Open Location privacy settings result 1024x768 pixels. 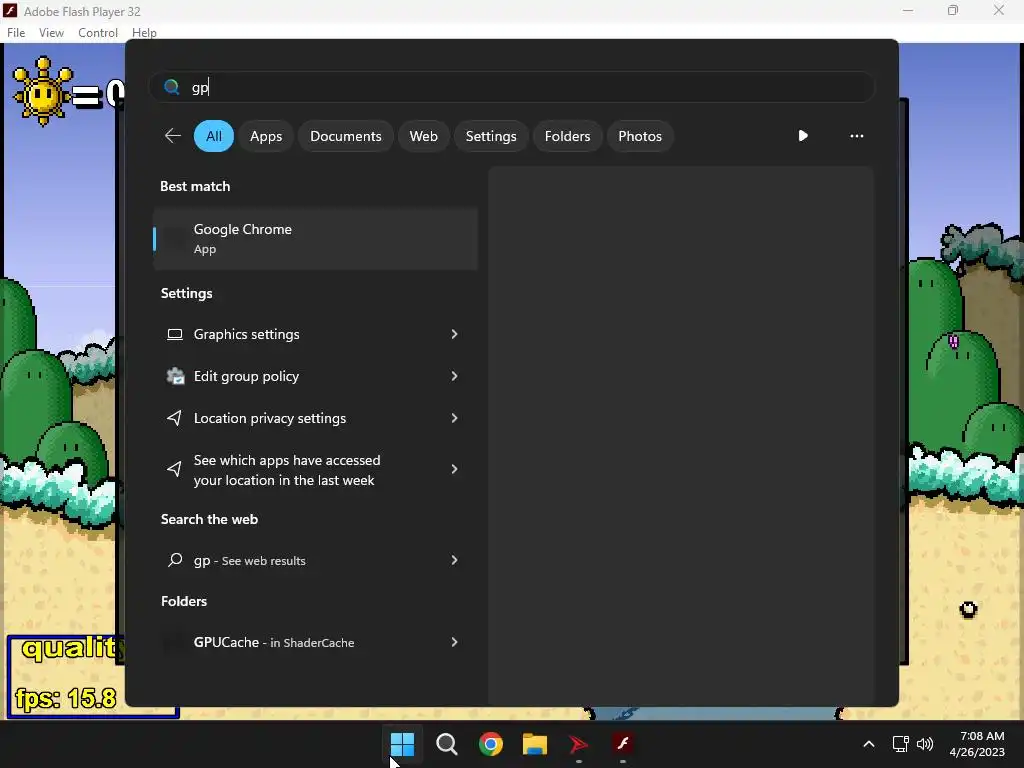pos(315,418)
